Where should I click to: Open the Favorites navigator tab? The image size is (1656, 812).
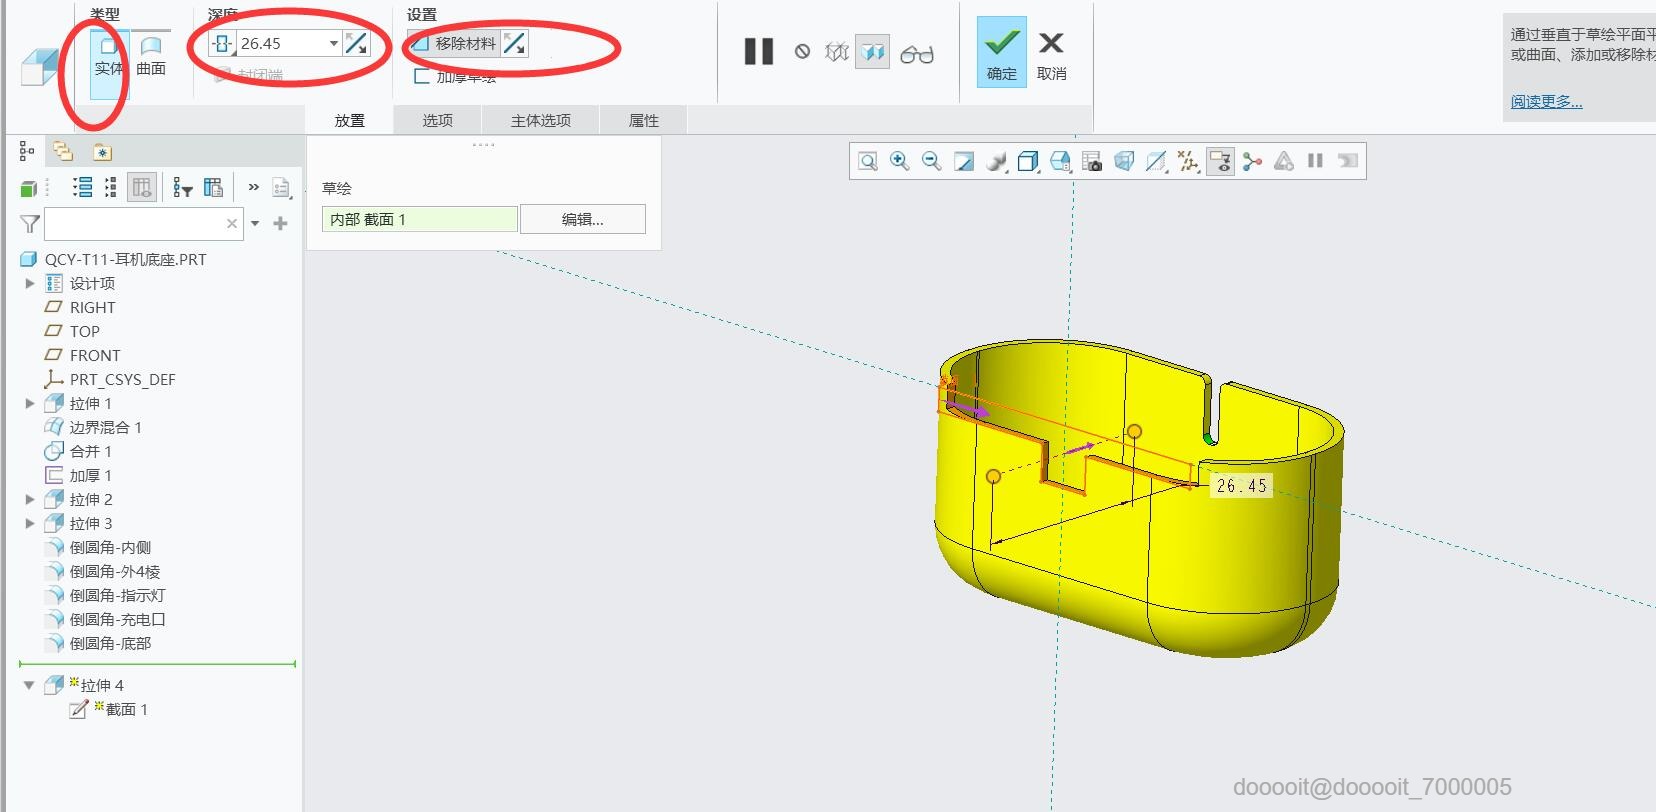pos(103,152)
